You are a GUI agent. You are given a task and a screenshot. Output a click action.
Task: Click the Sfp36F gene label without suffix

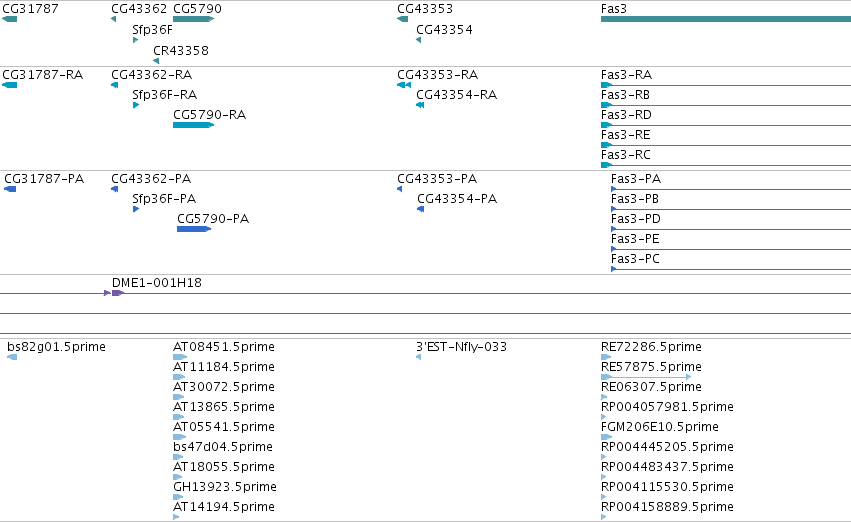[153, 30]
